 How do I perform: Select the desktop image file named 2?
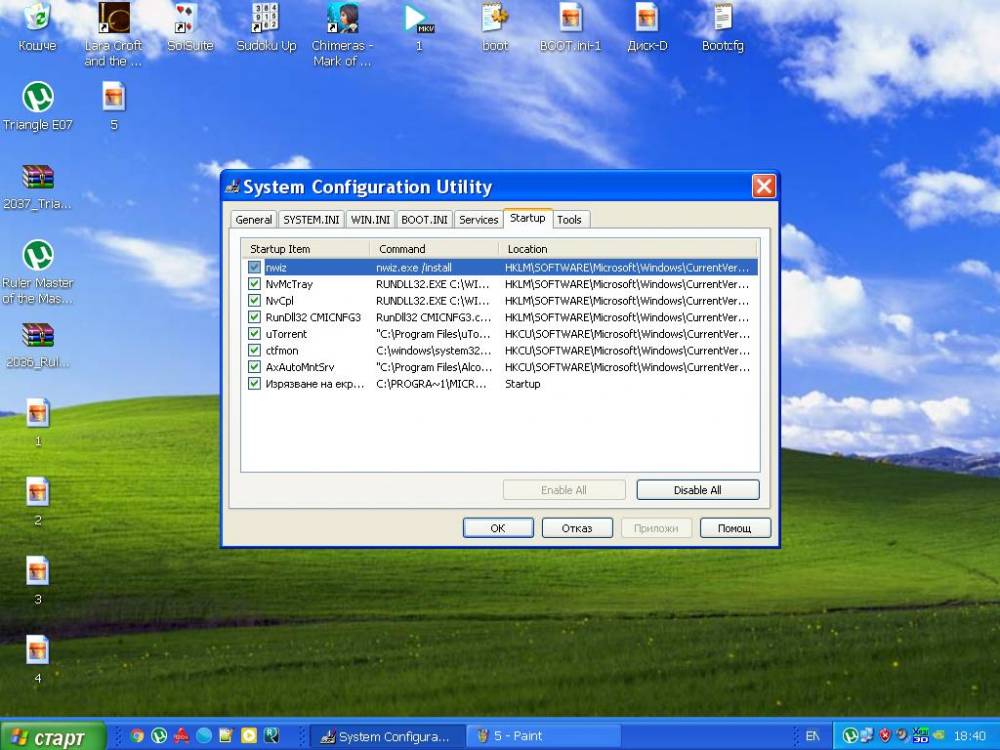coord(38,492)
